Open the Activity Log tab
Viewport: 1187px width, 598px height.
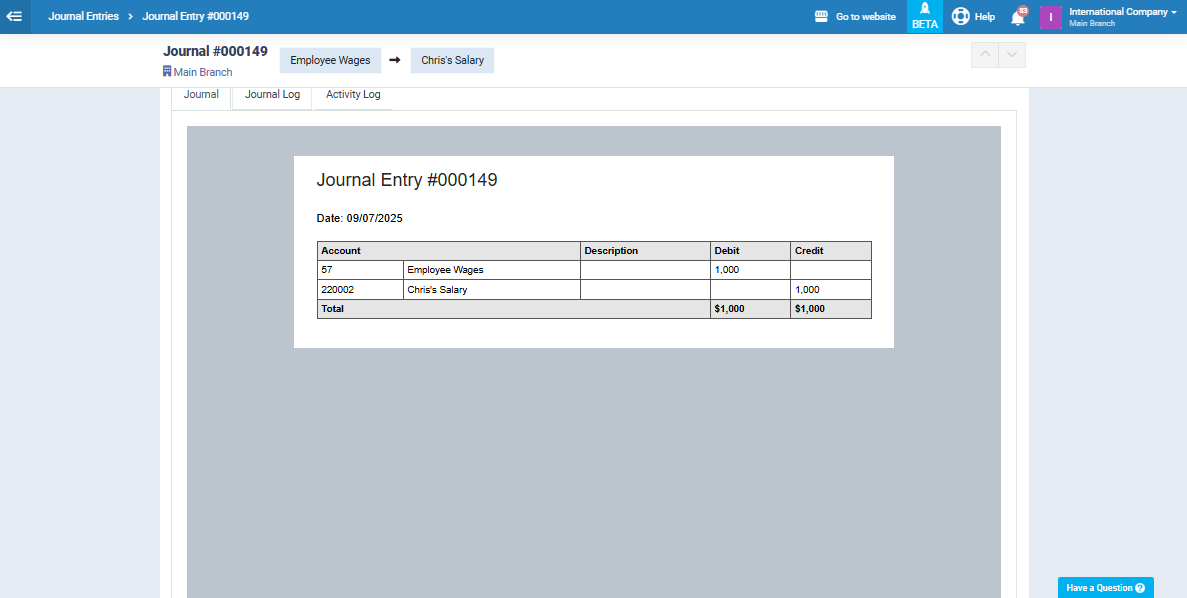(353, 95)
